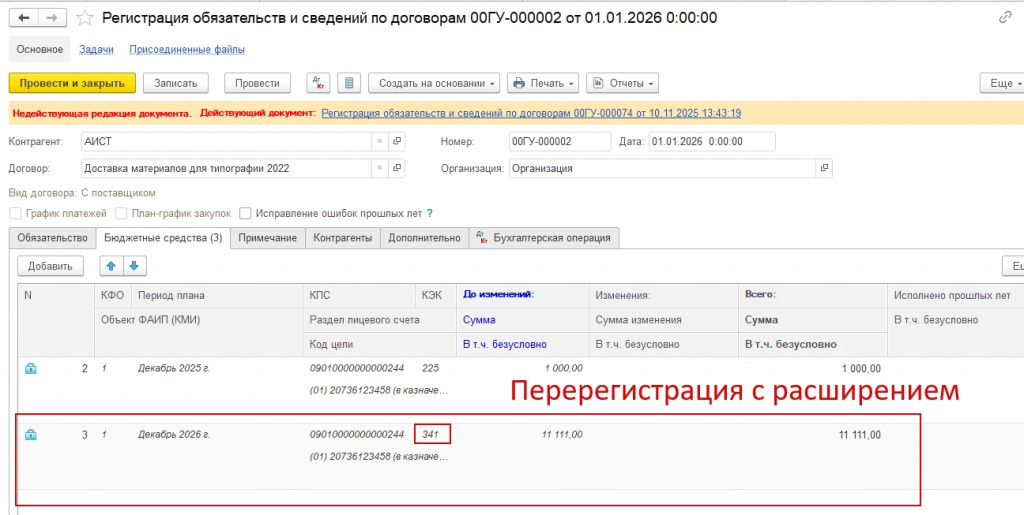This screenshot has width=1024, height=515.
Task: Open link to document 00ГУ-000074
Action: coord(531,113)
